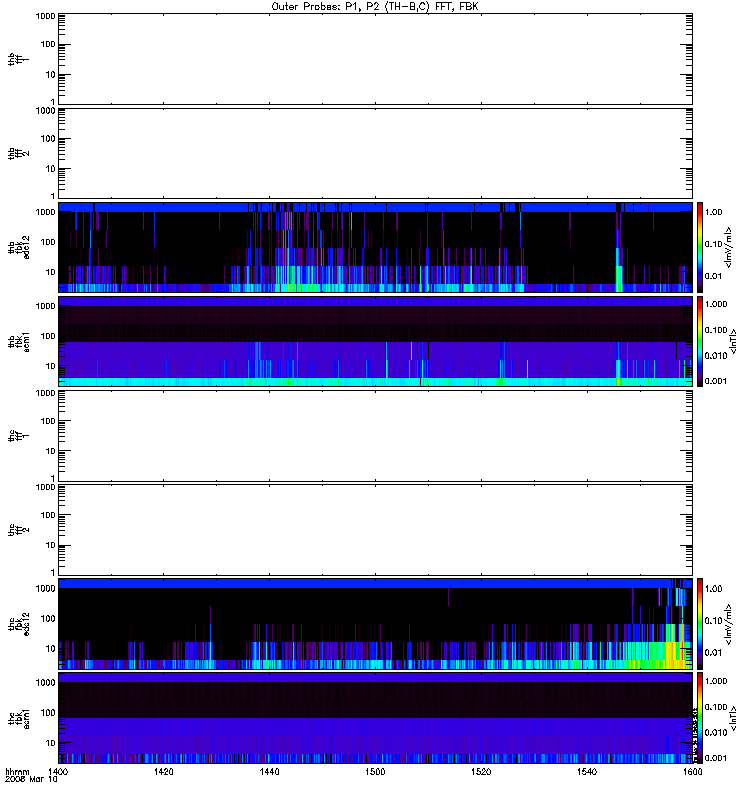The image size is (750, 800).
Task: Click the '2008 Mar 10' date label
Action: coord(31,780)
